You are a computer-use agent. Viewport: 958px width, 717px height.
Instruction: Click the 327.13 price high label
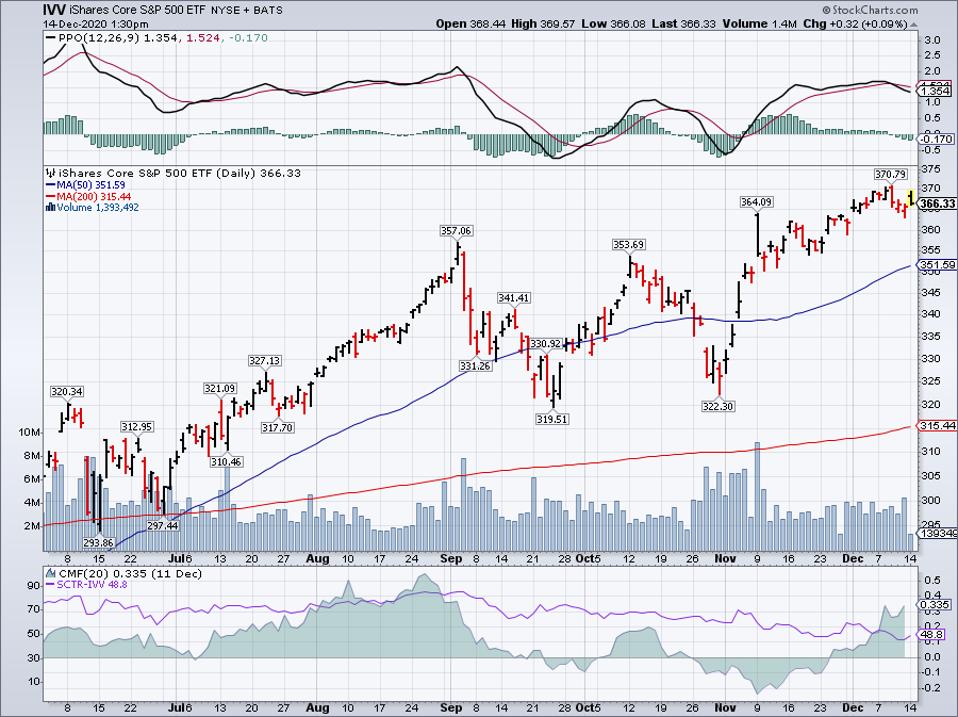pos(265,361)
